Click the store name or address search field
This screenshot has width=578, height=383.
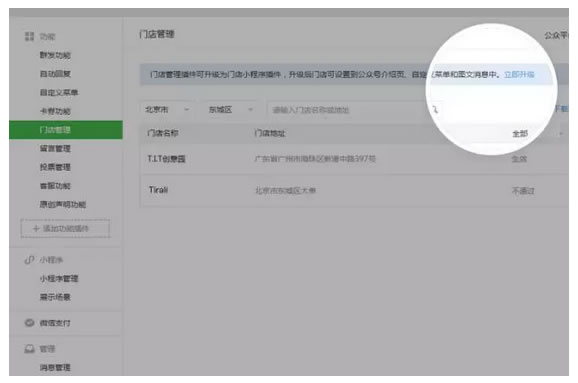[x=348, y=109]
